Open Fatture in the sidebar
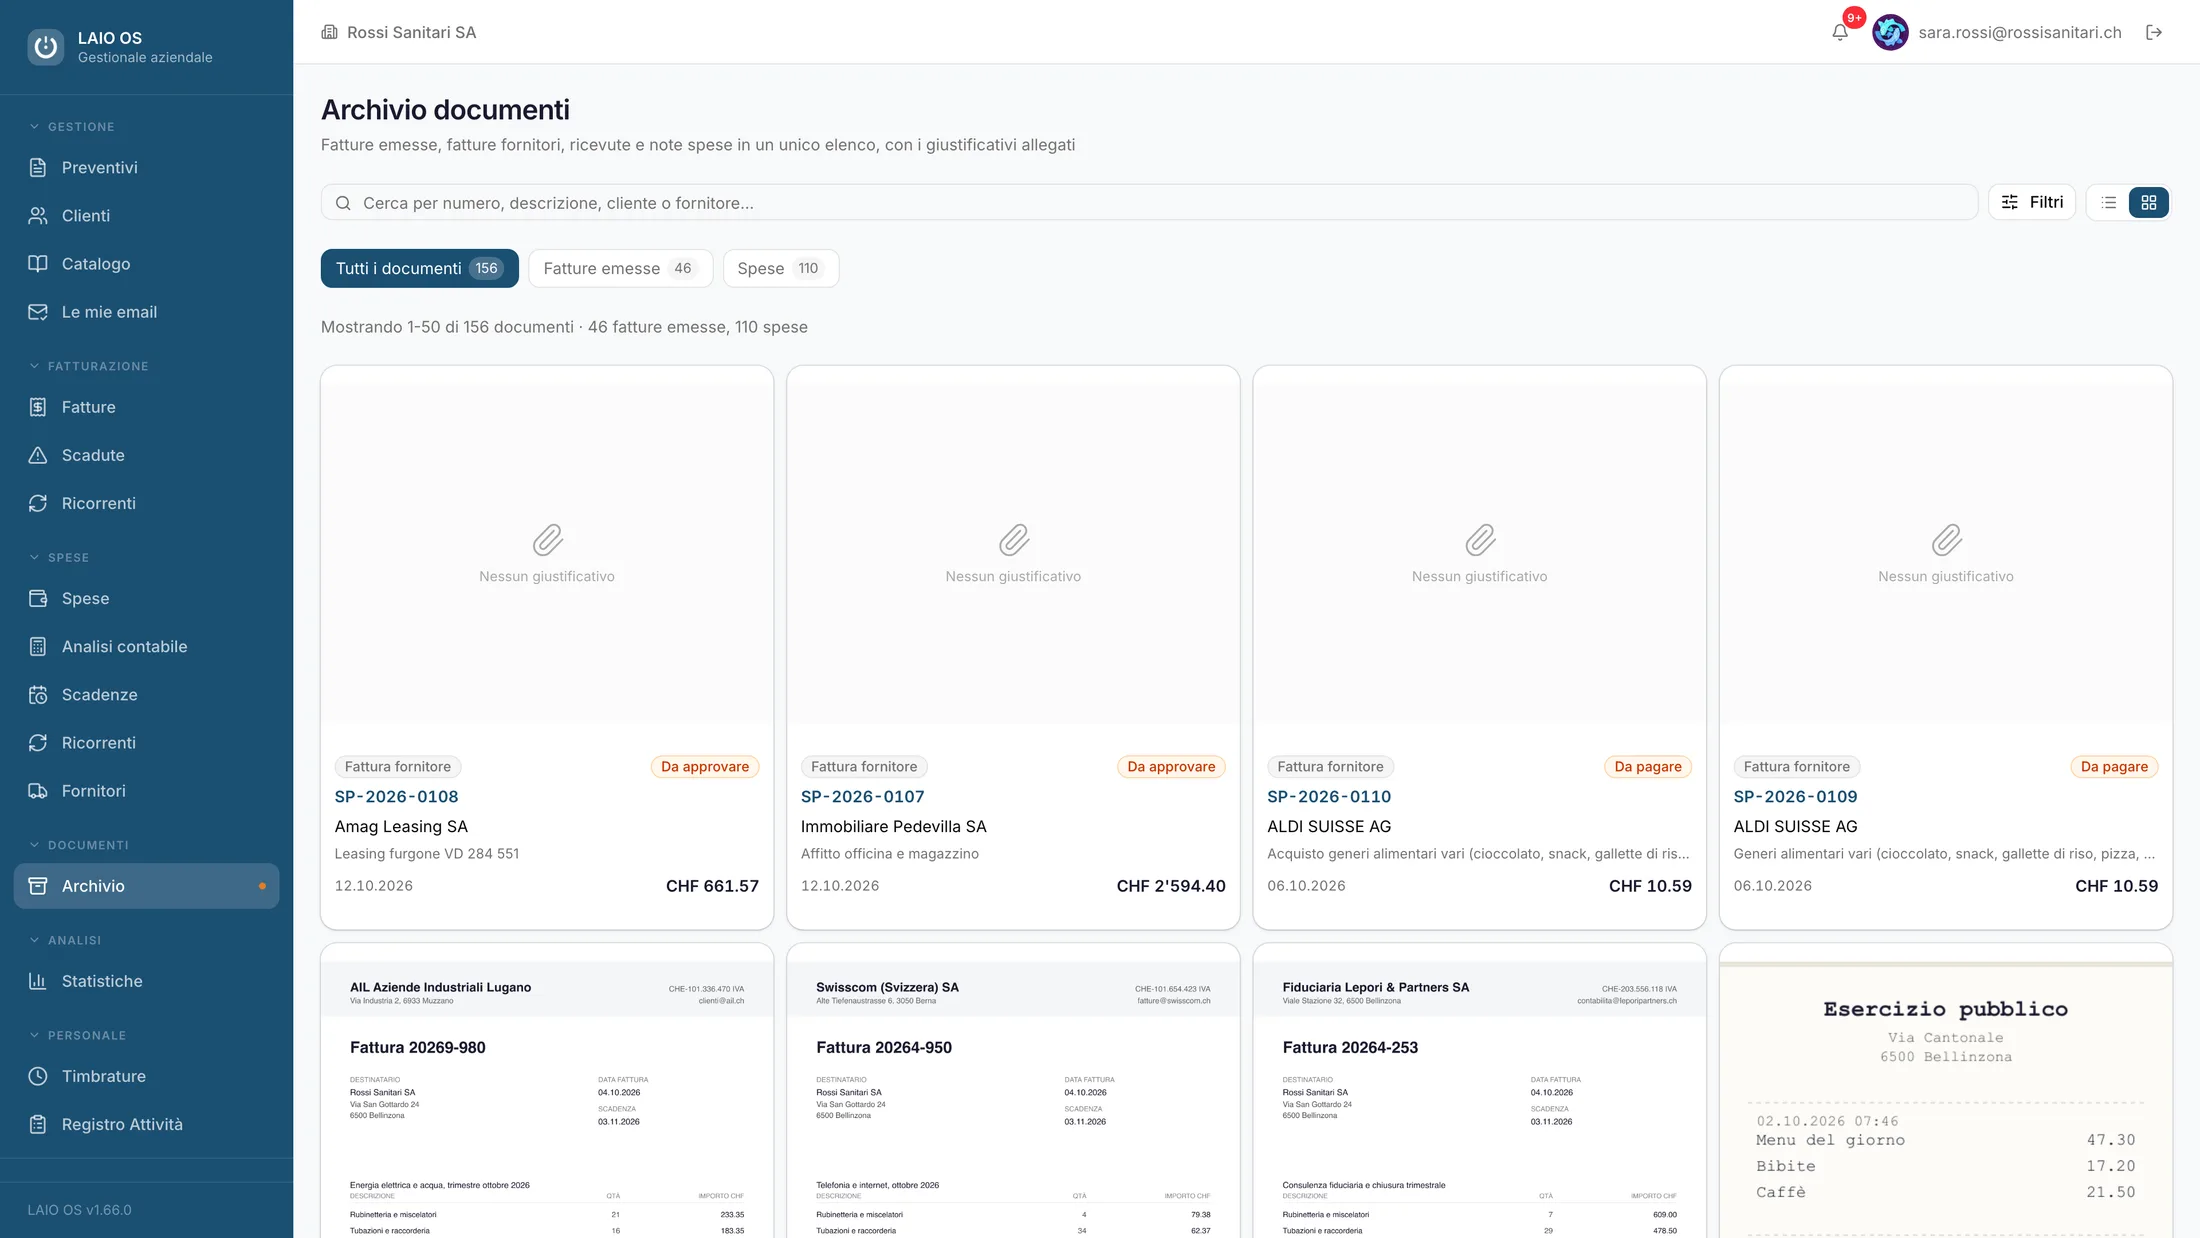Image resolution: width=2200 pixels, height=1238 pixels. click(146, 407)
